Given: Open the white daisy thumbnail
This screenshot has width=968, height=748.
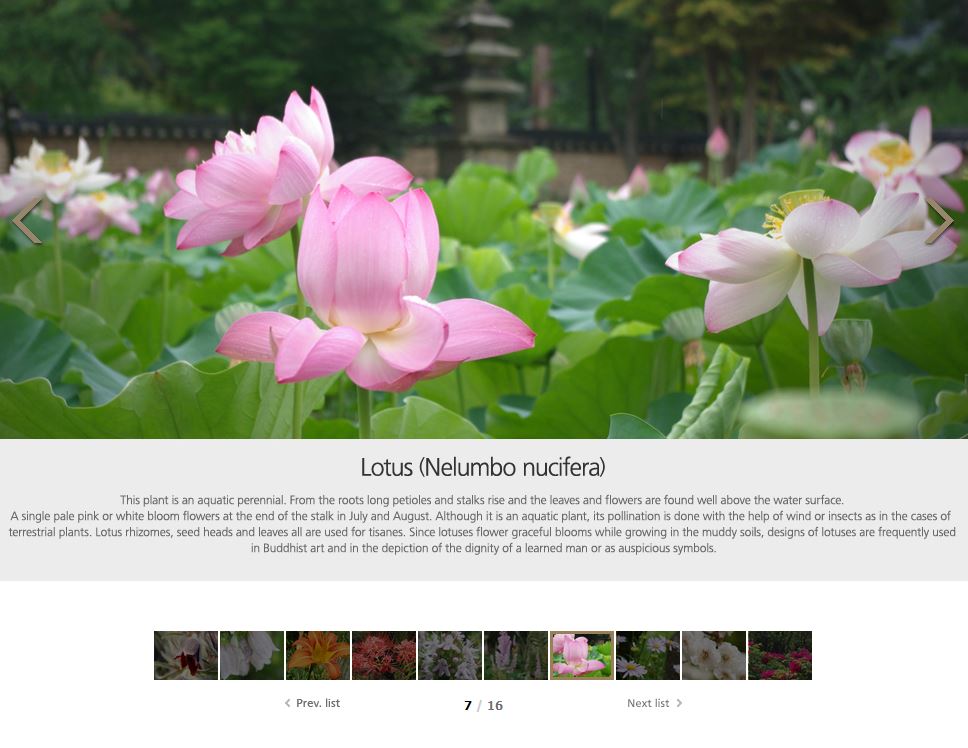Looking at the screenshot, I should [648, 655].
